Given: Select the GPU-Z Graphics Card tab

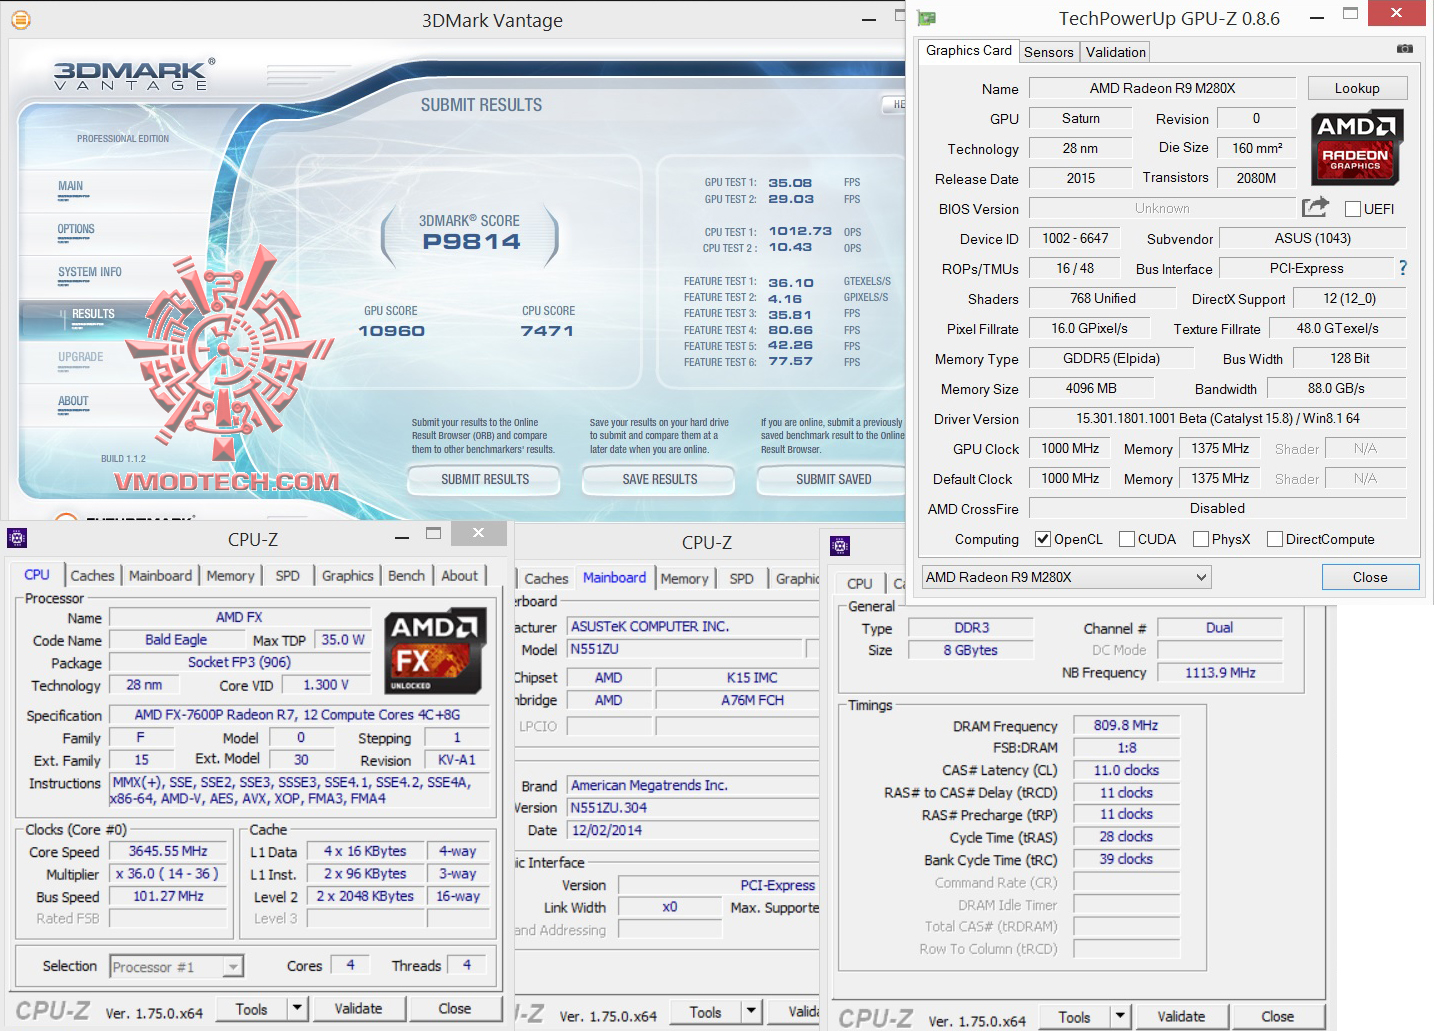Looking at the screenshot, I should click(x=969, y=51).
